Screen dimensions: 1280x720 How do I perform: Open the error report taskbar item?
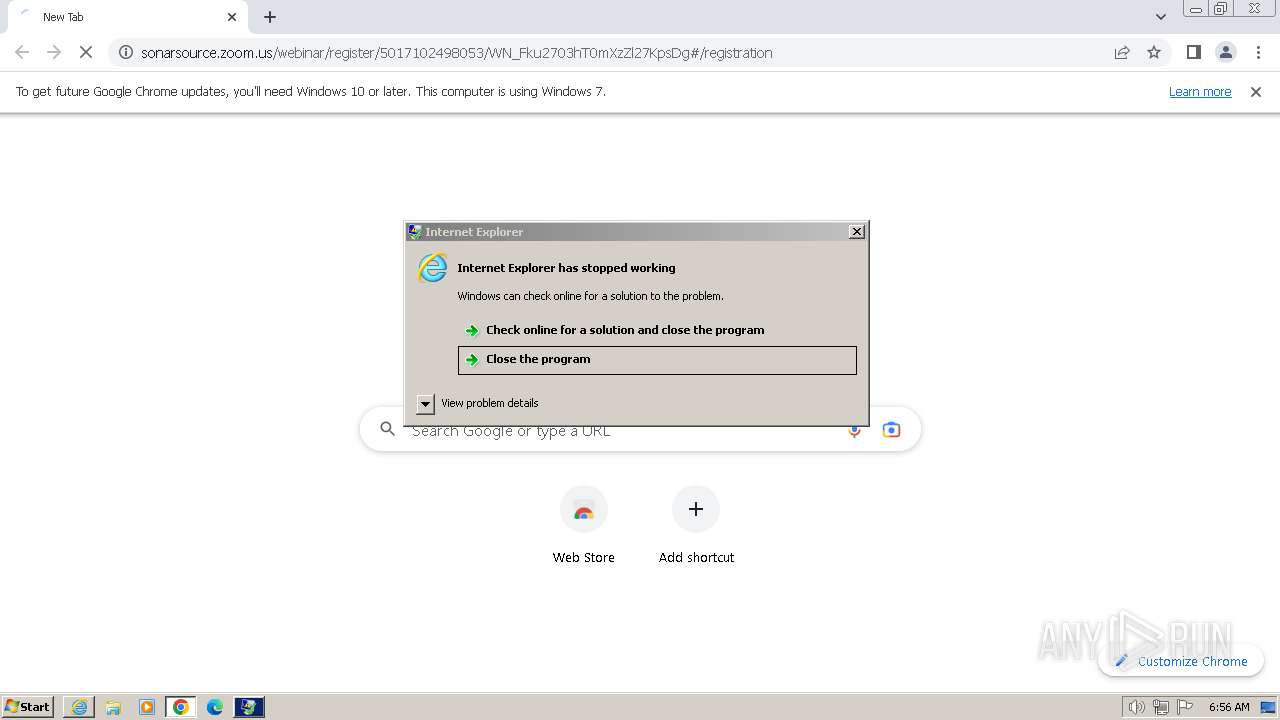pyautogui.click(x=249, y=707)
